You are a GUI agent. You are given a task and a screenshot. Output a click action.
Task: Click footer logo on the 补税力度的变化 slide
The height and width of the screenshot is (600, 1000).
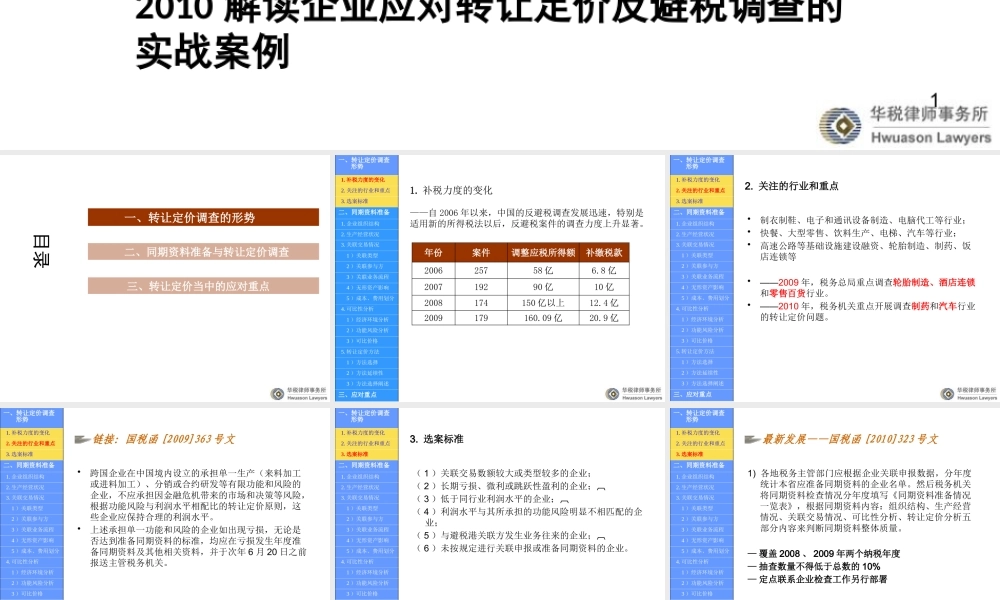coord(634,393)
